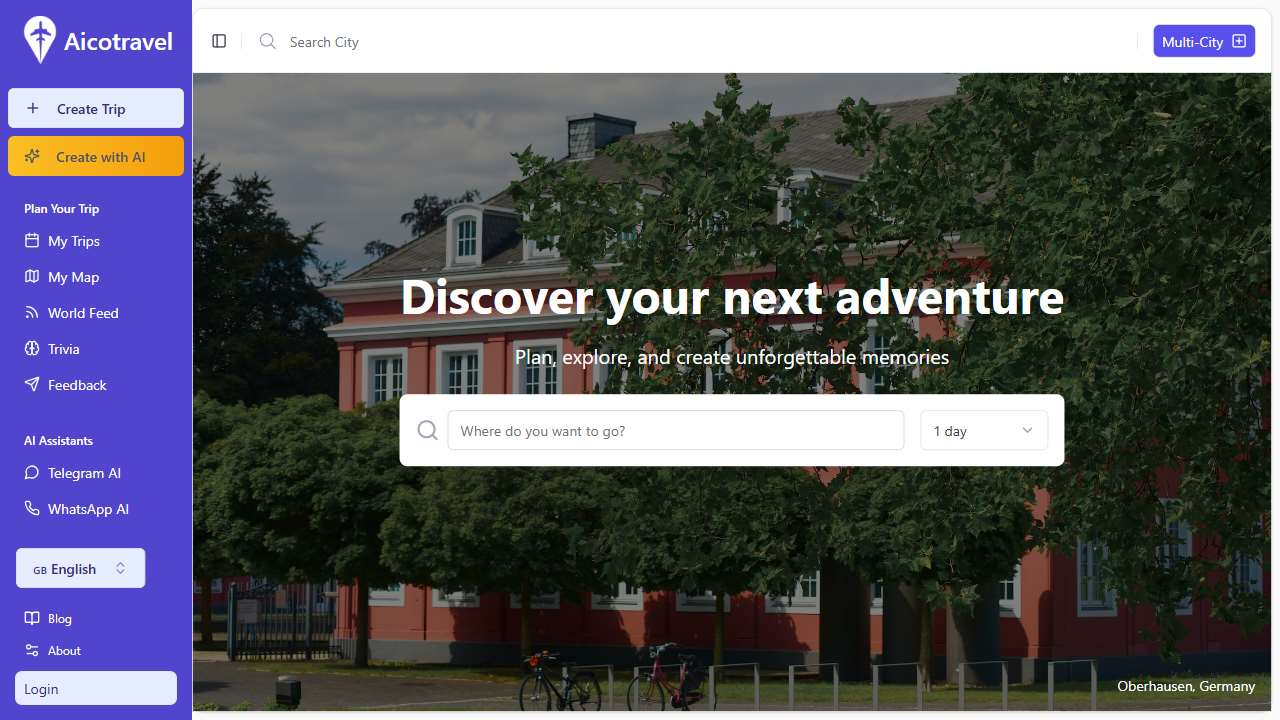Screen dimensions: 1280x720
Task: Open My Map icon in sidebar
Action: tap(32, 277)
